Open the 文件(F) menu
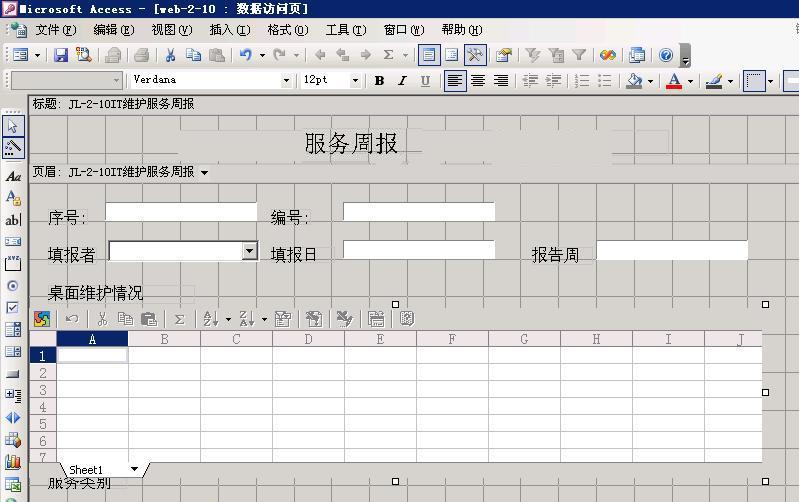Image resolution: width=799 pixels, height=502 pixels. click(56, 30)
